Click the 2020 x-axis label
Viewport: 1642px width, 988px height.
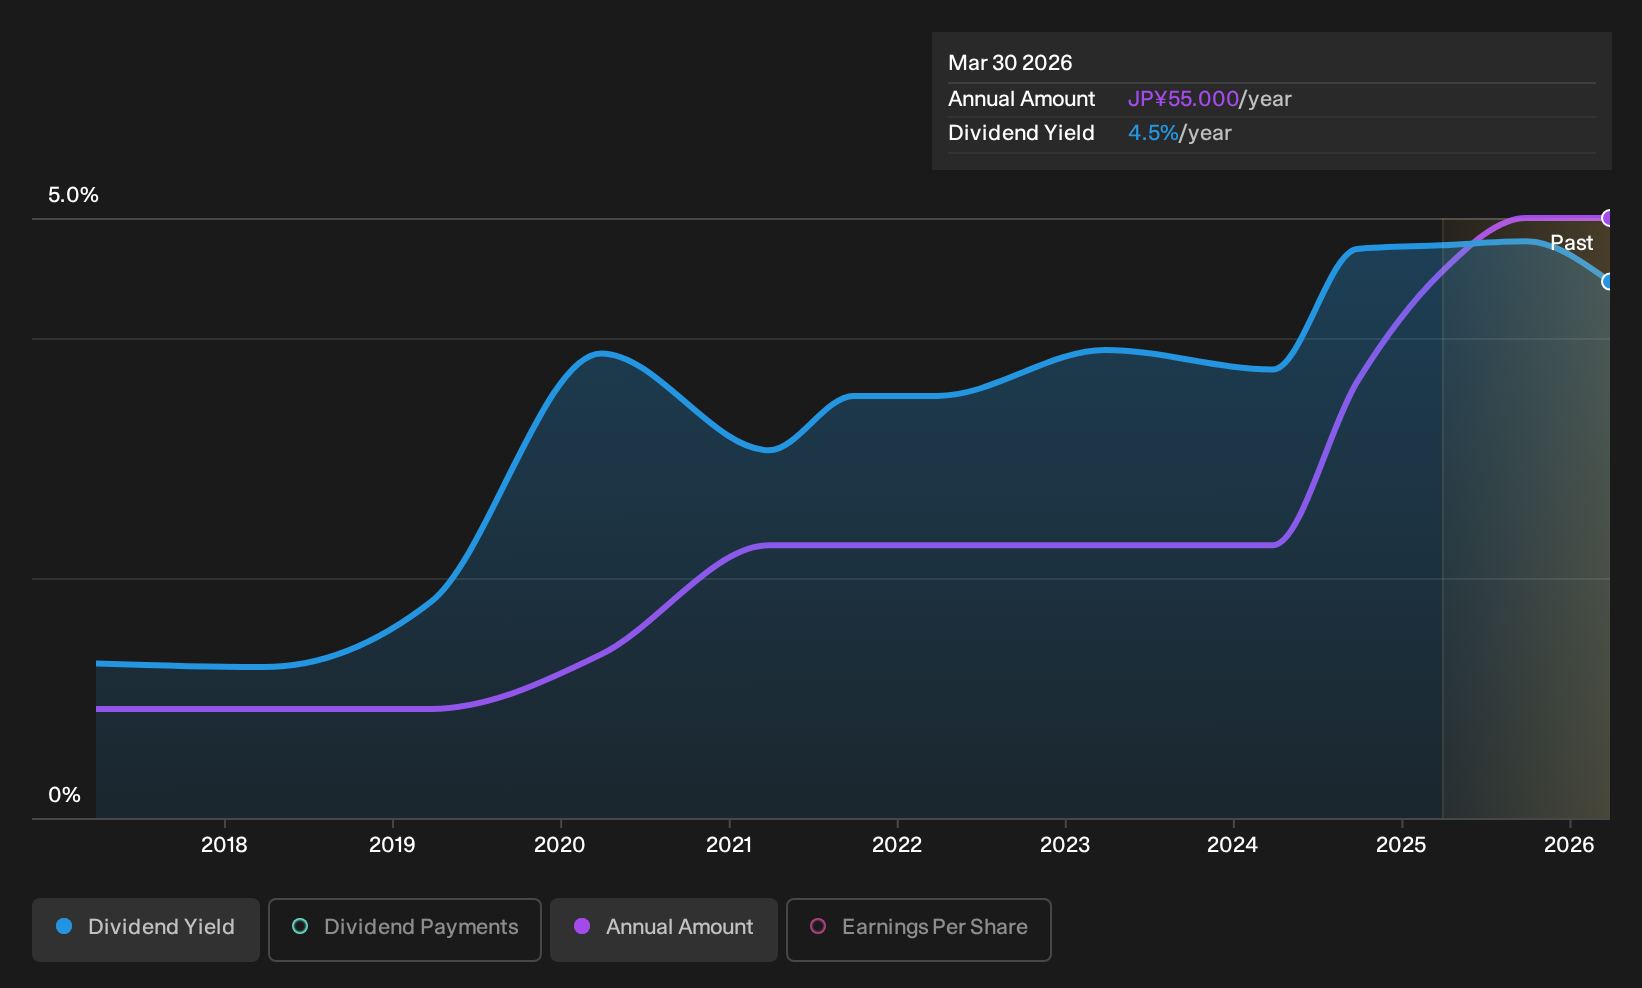[x=560, y=845]
